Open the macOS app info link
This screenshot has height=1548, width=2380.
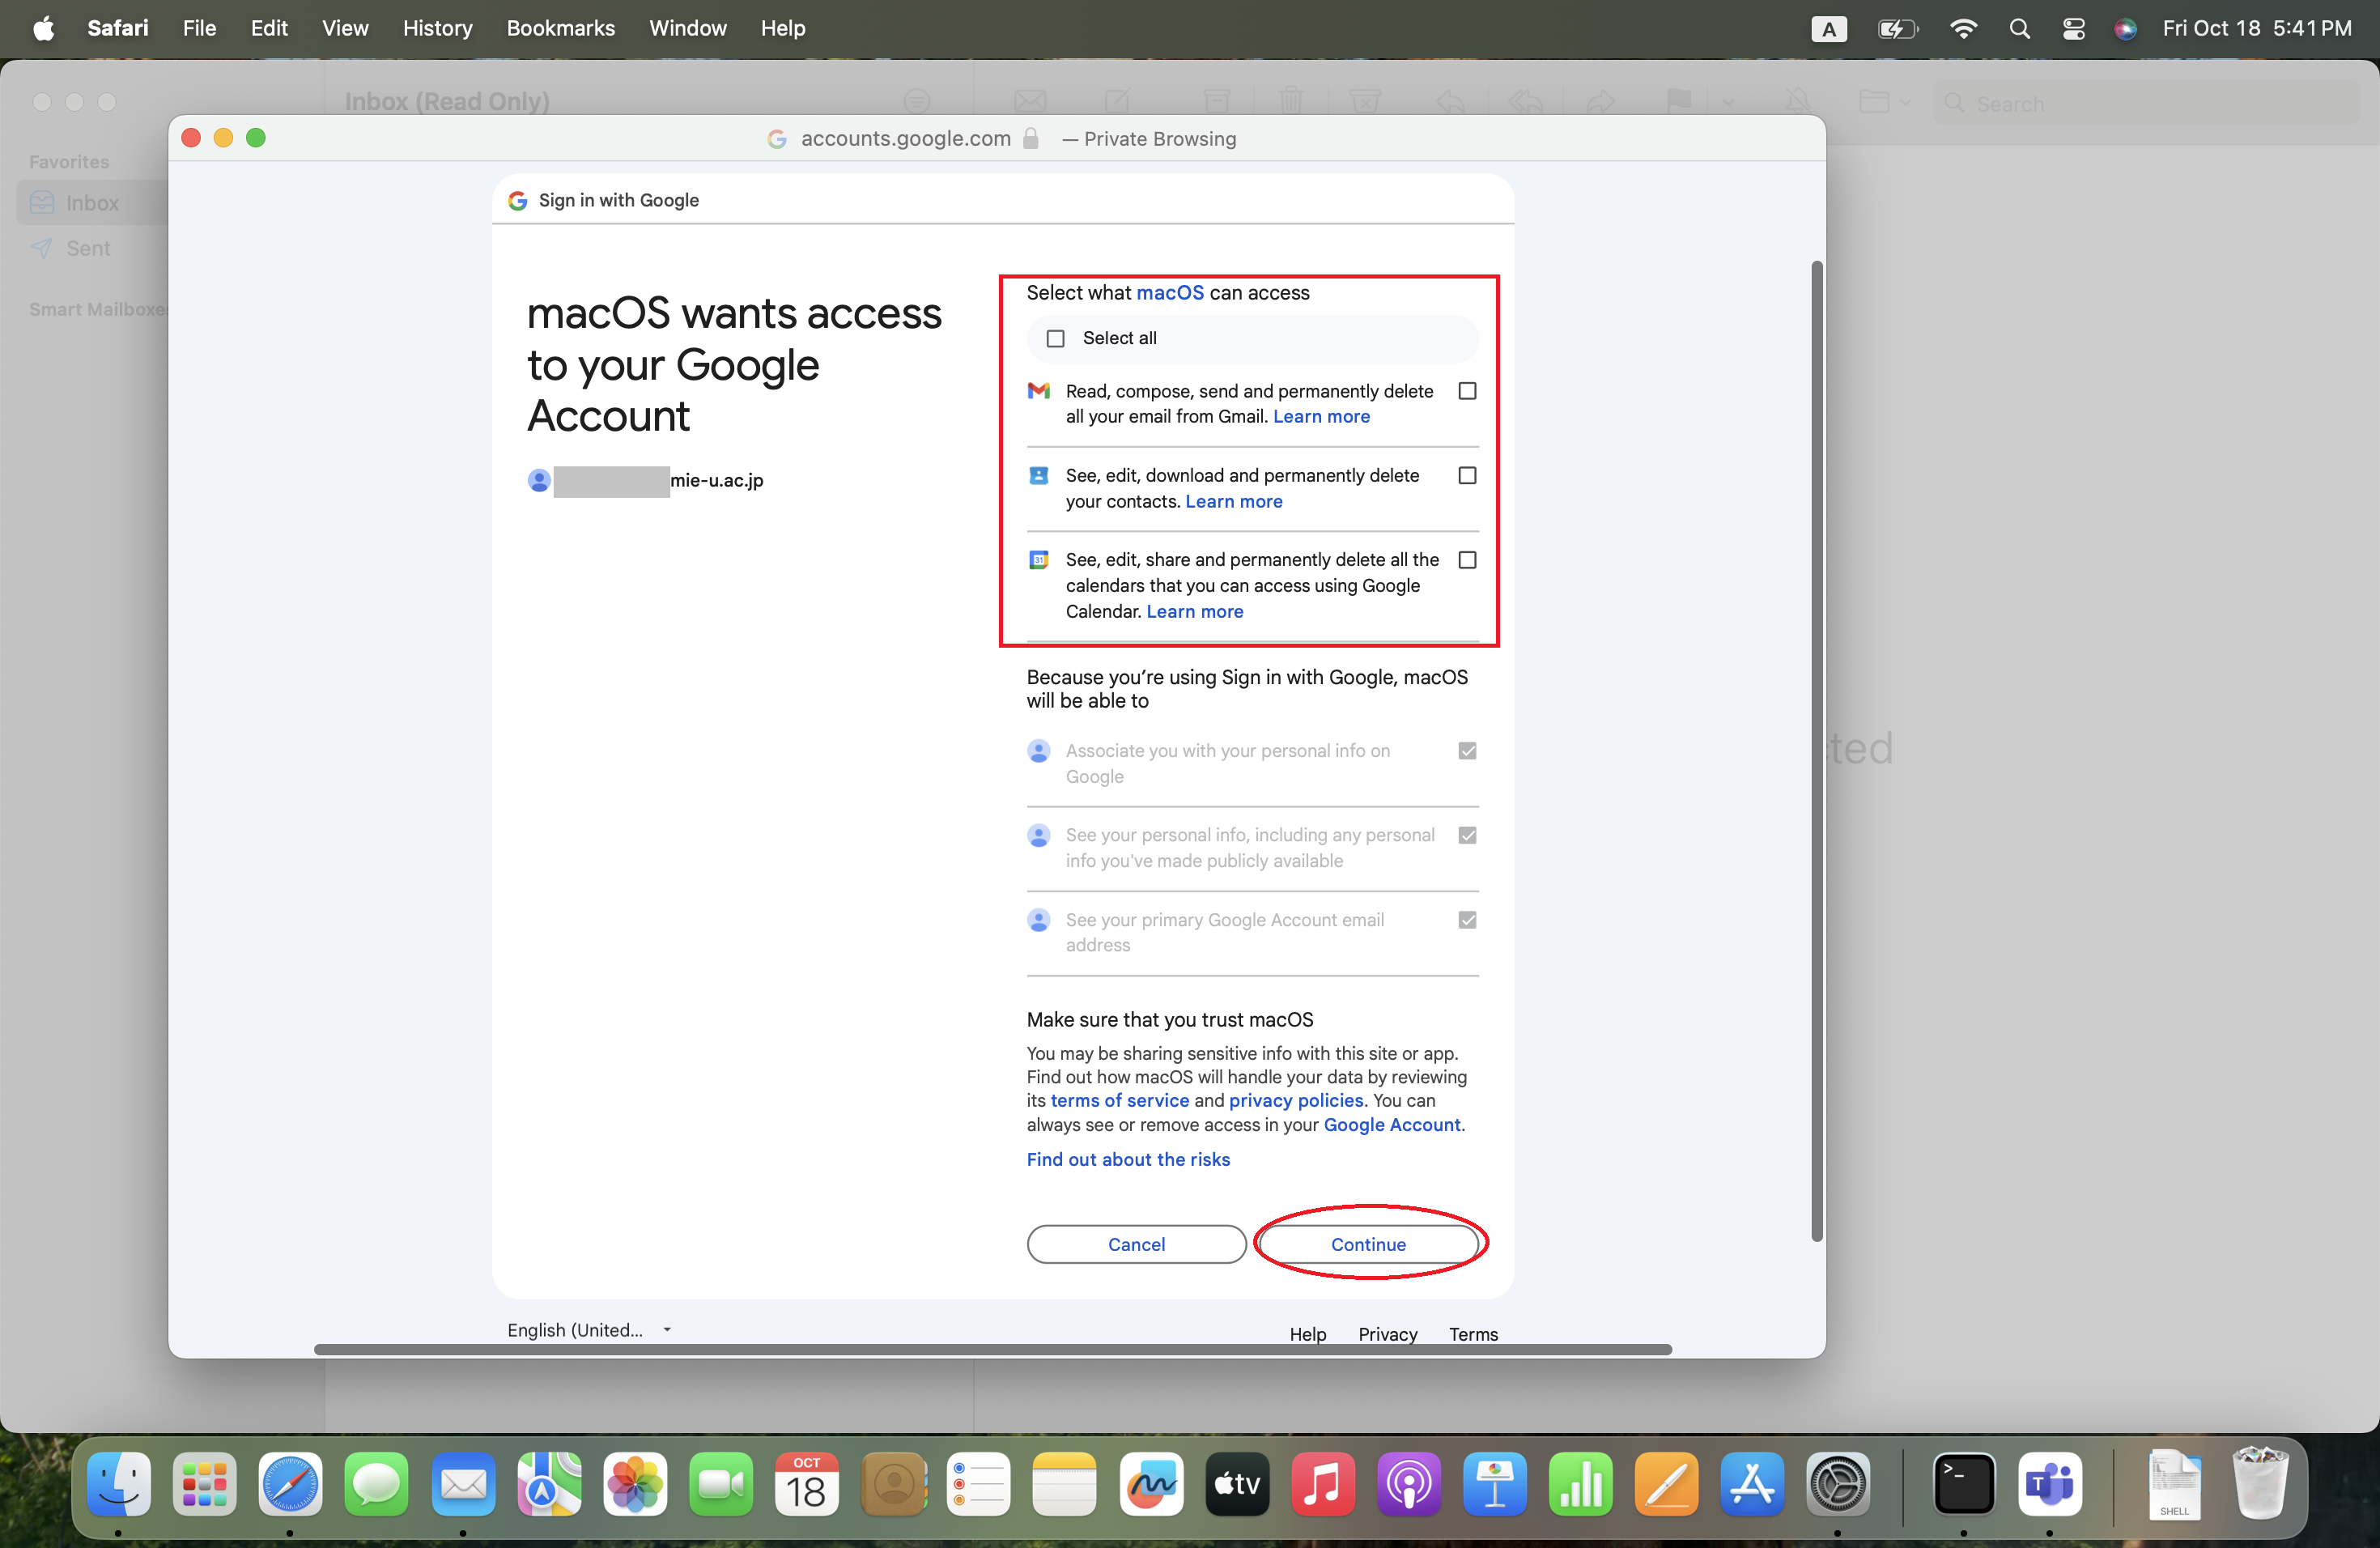click(1170, 292)
